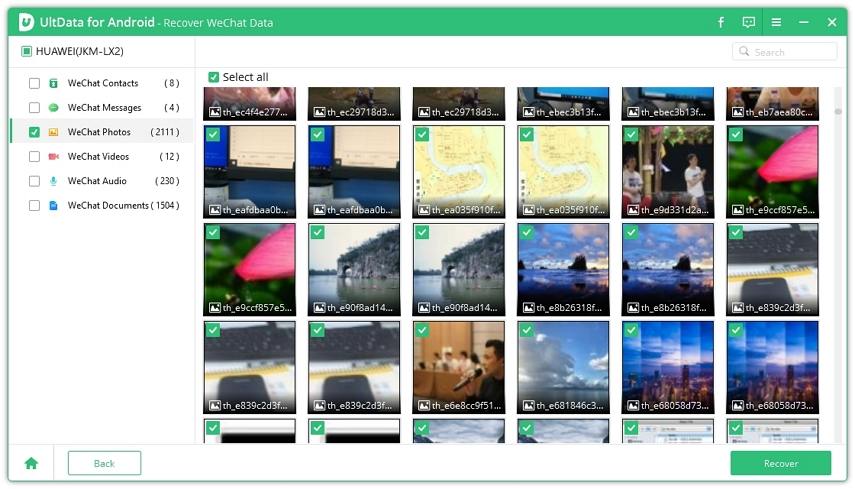
Task: Click the WeChat Contacts icon
Action: [54, 83]
